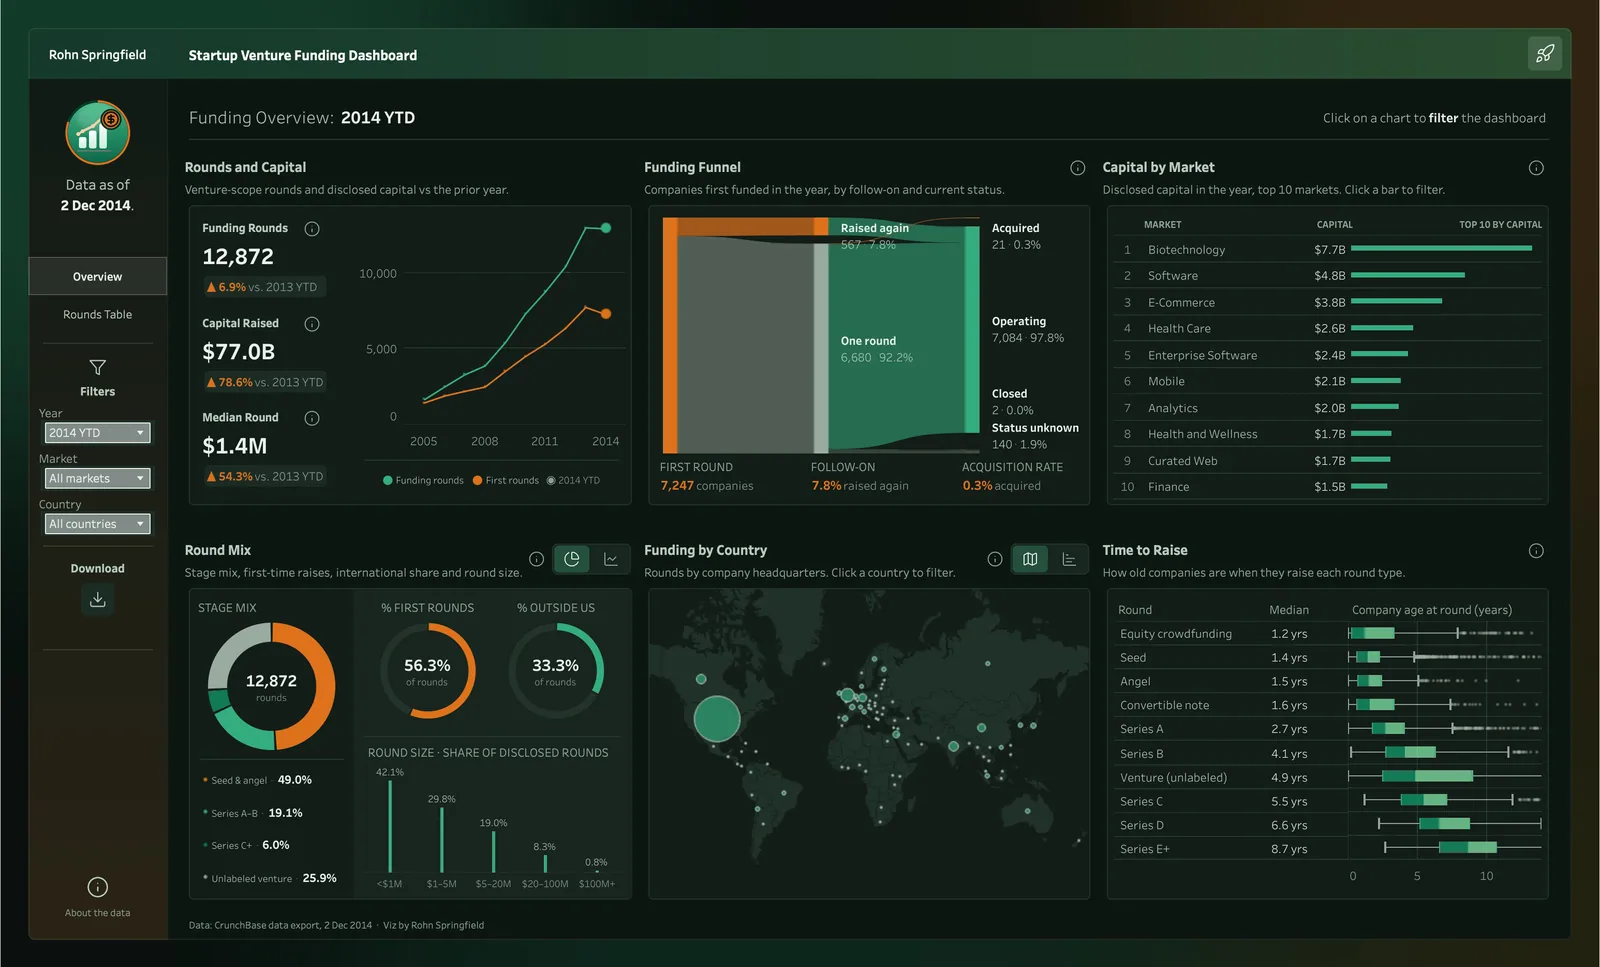This screenshot has width=1600, height=967.
Task: Show info for Funding Rounds metric
Action: click(312, 229)
